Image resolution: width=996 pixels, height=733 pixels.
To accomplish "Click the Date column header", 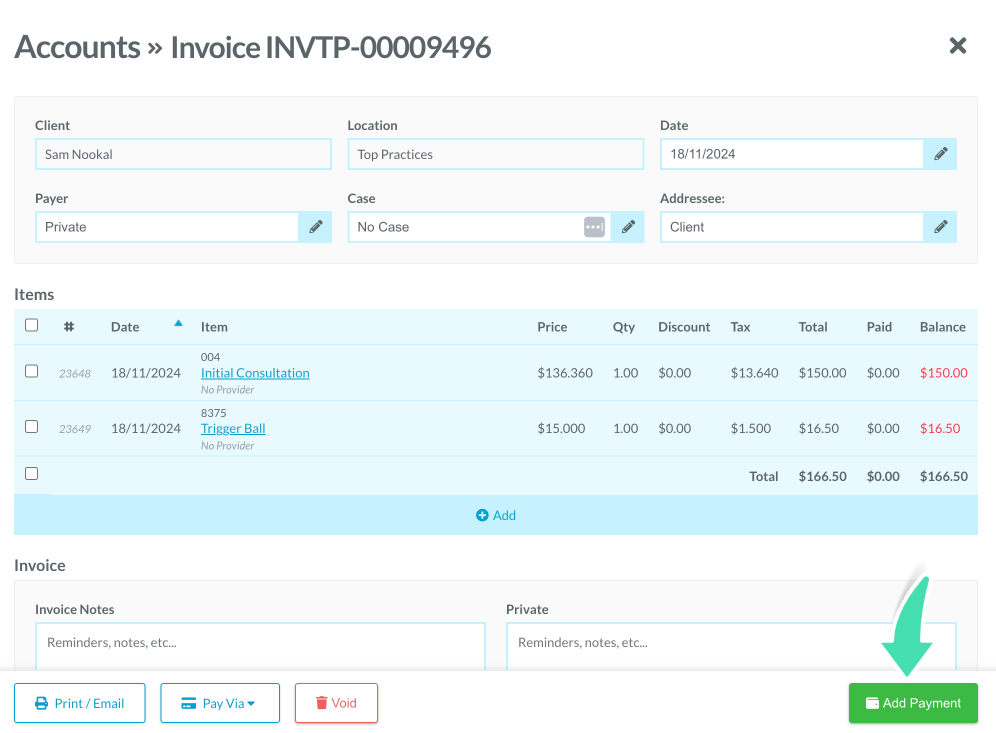I will click(x=125, y=326).
